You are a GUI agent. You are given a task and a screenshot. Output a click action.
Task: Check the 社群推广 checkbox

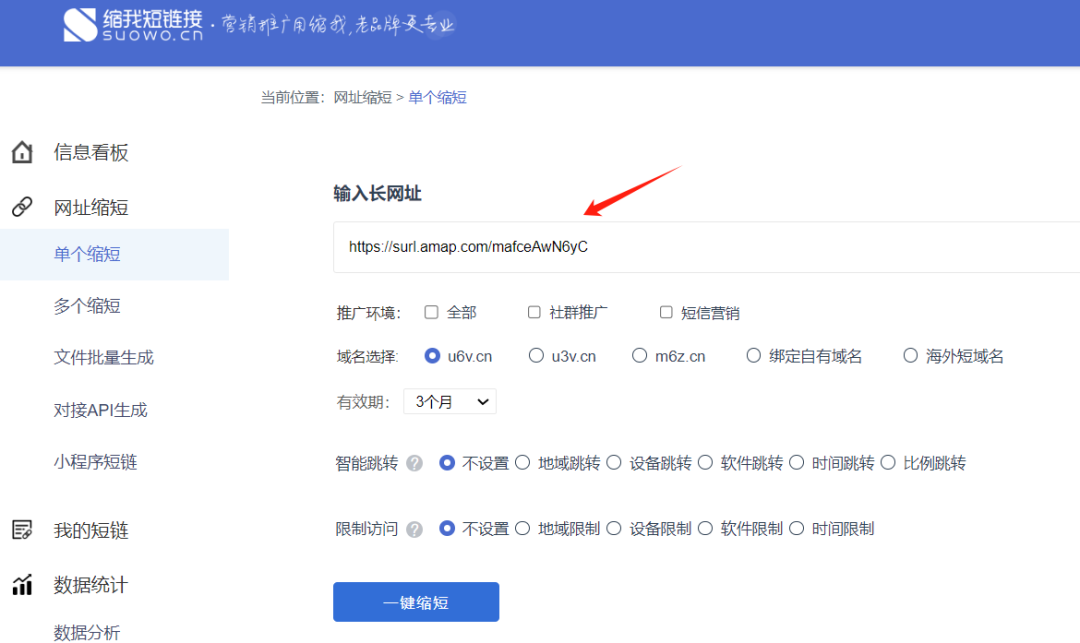pos(534,312)
